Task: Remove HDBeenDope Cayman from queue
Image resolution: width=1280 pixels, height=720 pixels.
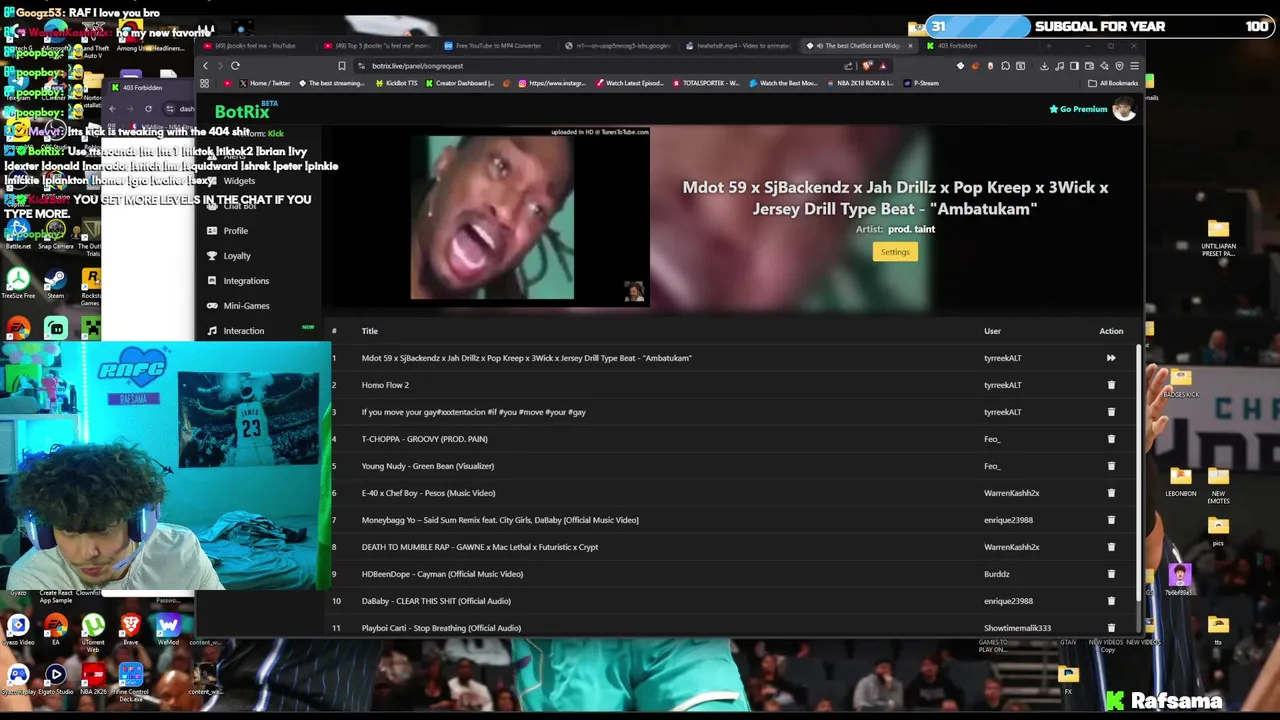Action: click(x=1111, y=574)
